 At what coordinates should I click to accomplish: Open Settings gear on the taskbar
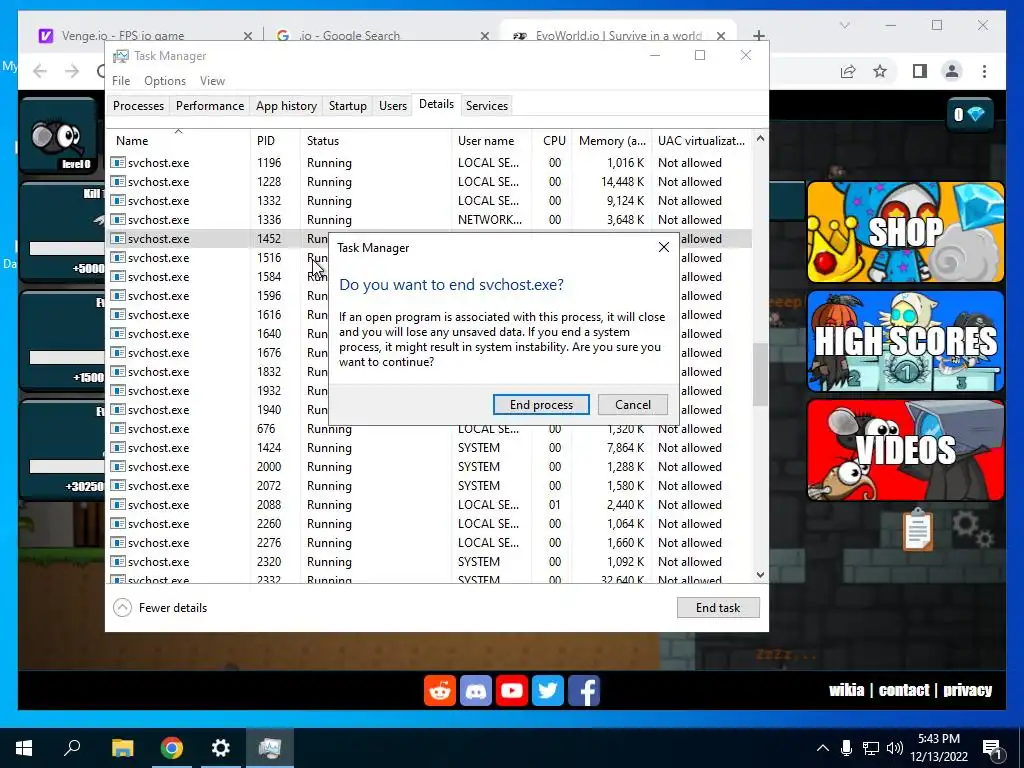pos(220,748)
